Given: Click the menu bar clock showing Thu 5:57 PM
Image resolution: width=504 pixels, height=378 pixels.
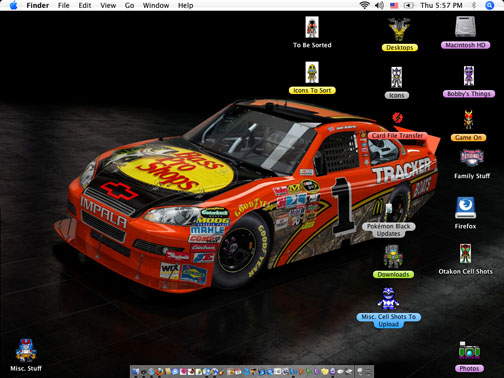Looking at the screenshot, I should (x=441, y=5).
